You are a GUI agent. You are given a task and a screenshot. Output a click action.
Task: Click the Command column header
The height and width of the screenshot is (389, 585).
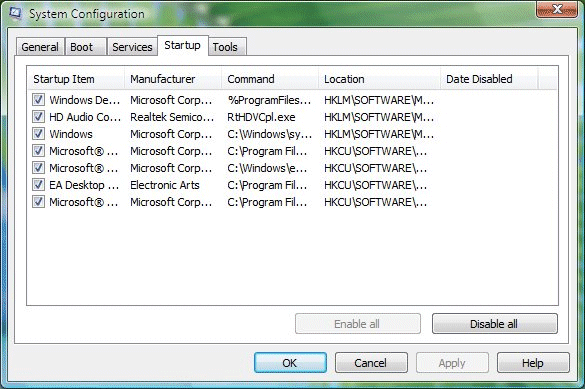[270, 79]
